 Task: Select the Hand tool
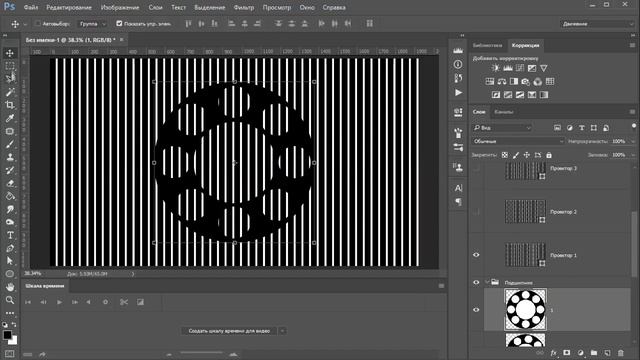(10, 287)
